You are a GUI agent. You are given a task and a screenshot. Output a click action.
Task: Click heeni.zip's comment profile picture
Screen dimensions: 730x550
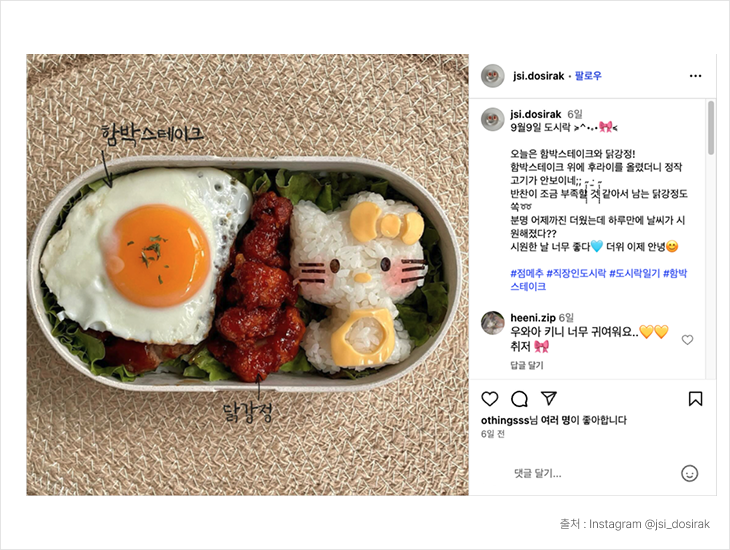coord(493,323)
